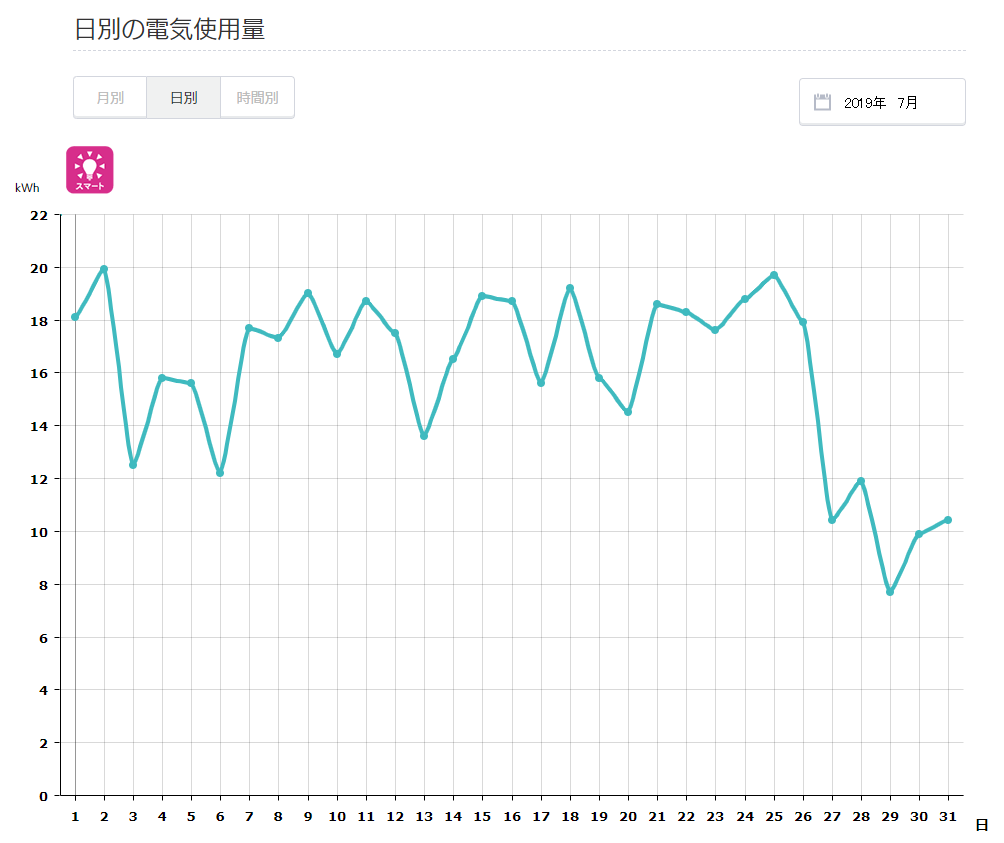
Task: Click the data point for day 24
Action: [745, 299]
